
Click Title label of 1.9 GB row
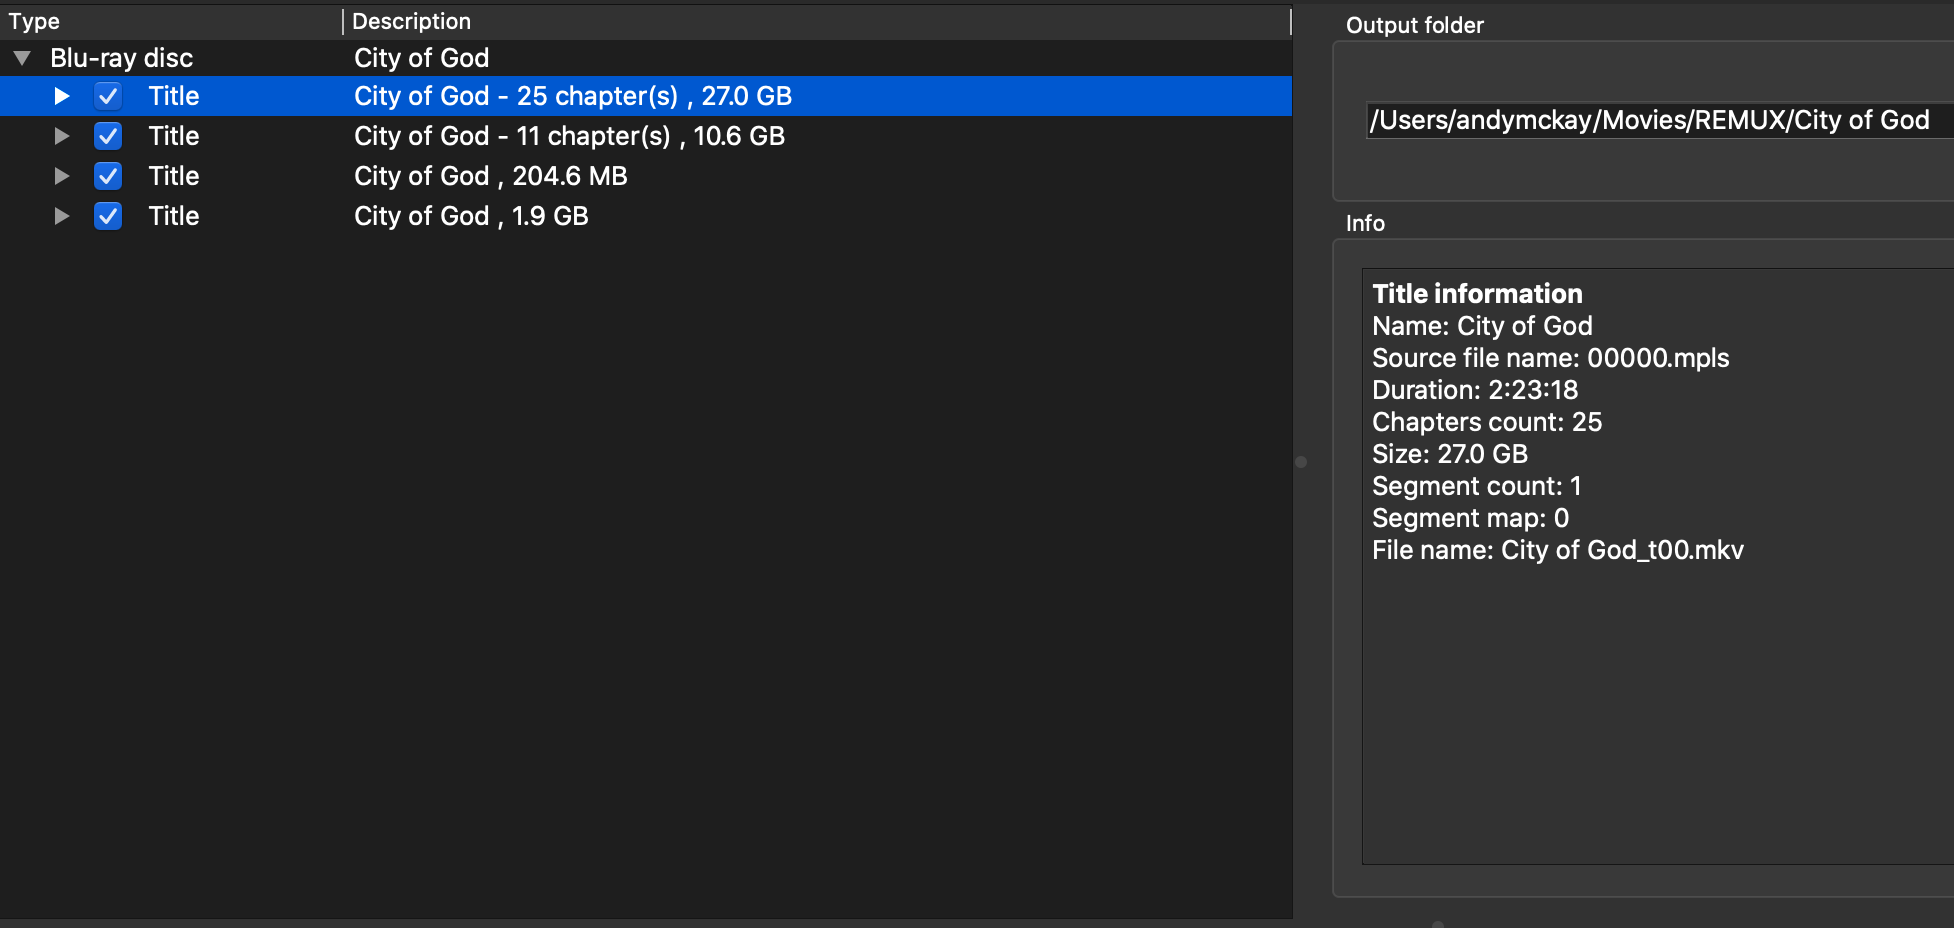click(174, 216)
